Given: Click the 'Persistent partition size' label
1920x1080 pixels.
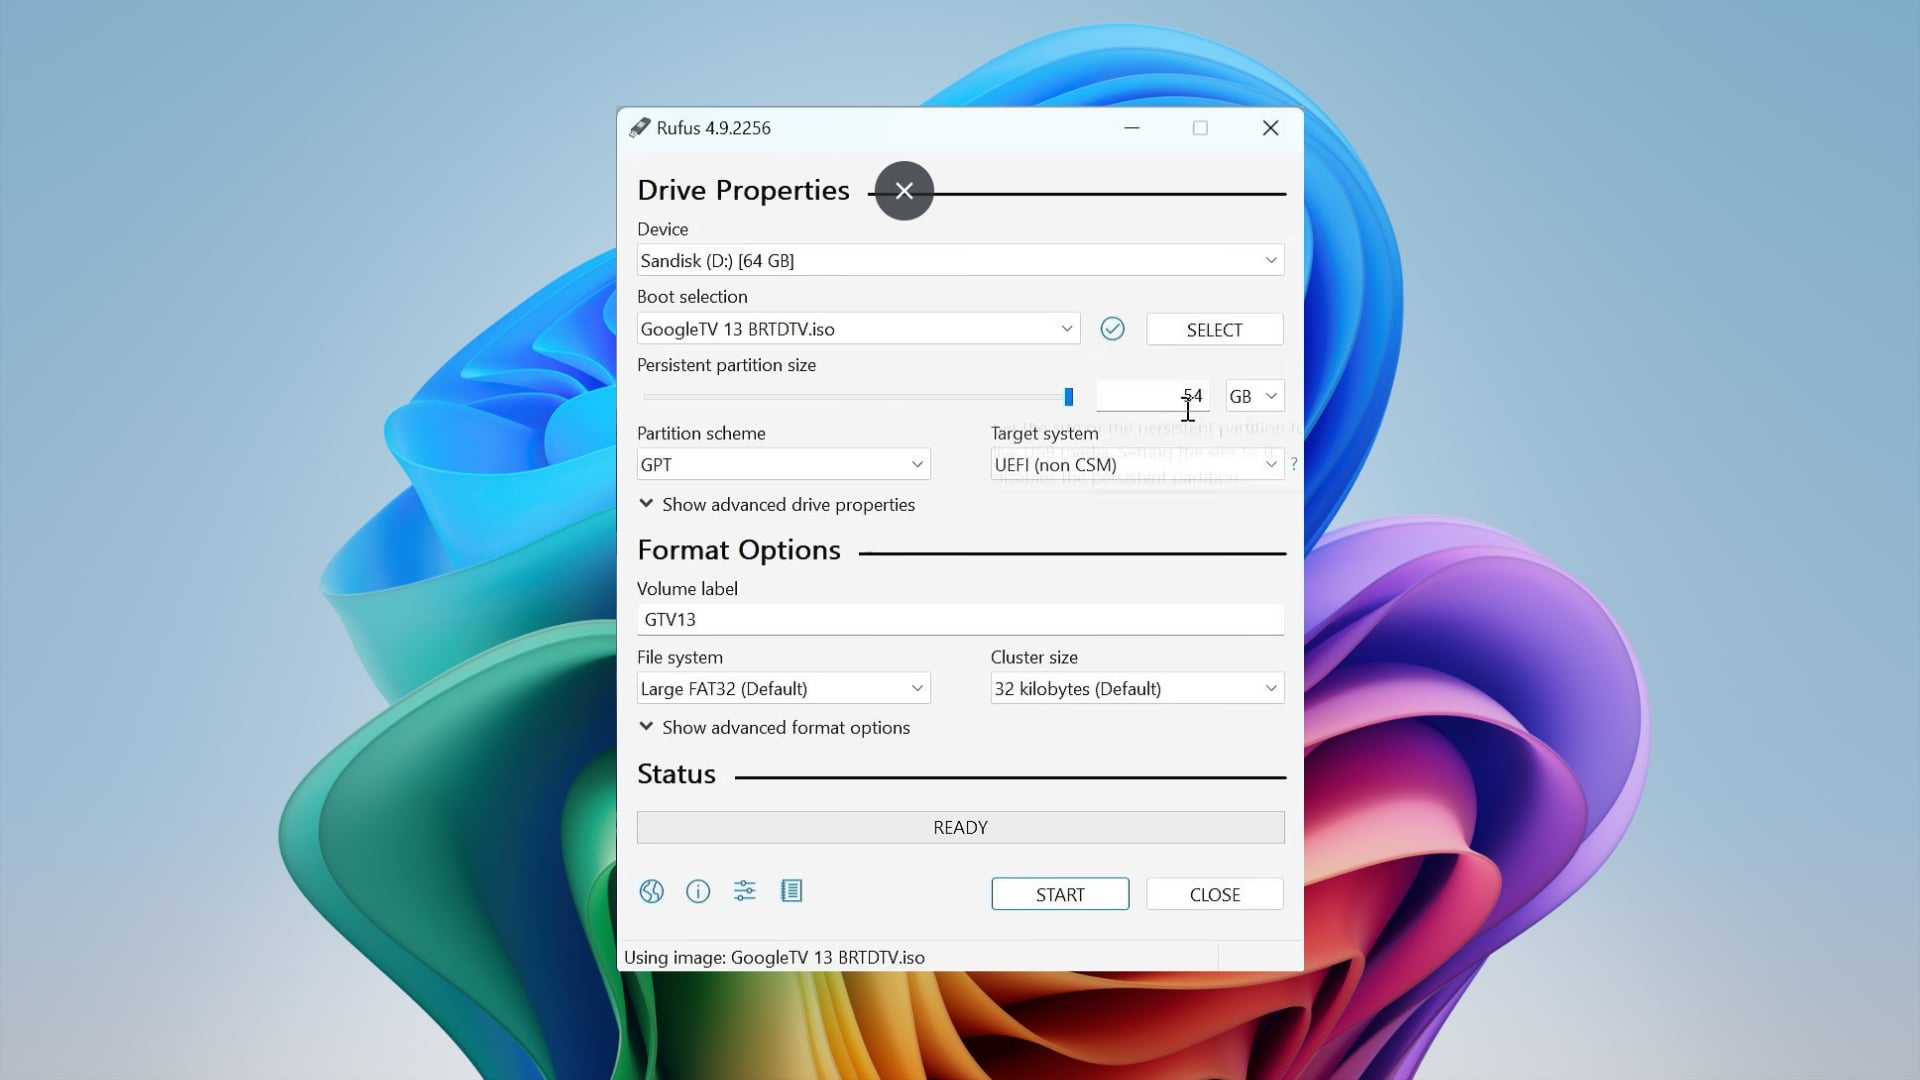Looking at the screenshot, I should pos(726,365).
